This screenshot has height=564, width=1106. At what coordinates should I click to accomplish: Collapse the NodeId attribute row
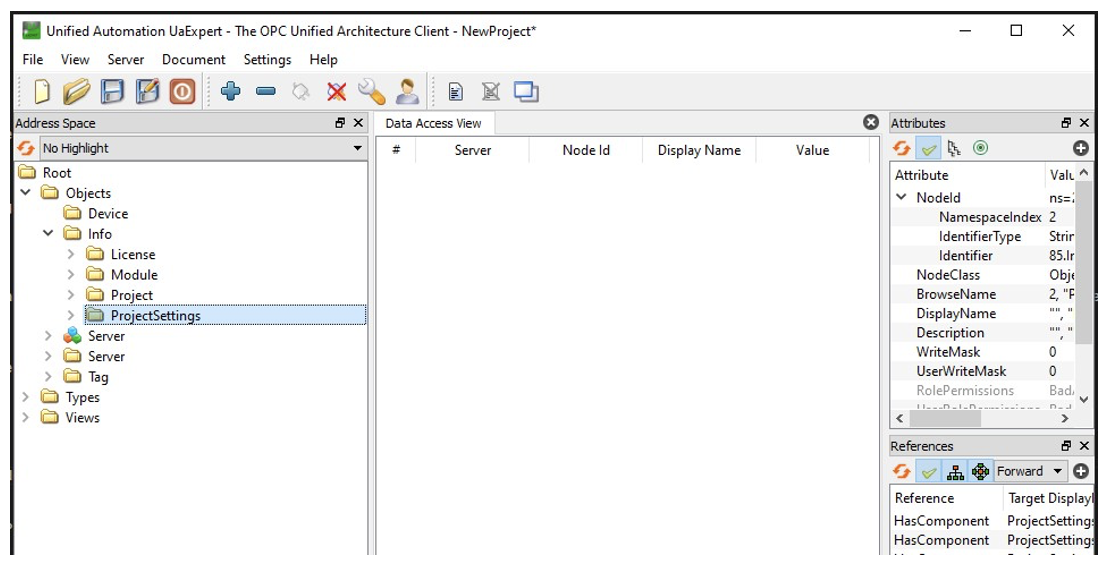click(x=902, y=198)
